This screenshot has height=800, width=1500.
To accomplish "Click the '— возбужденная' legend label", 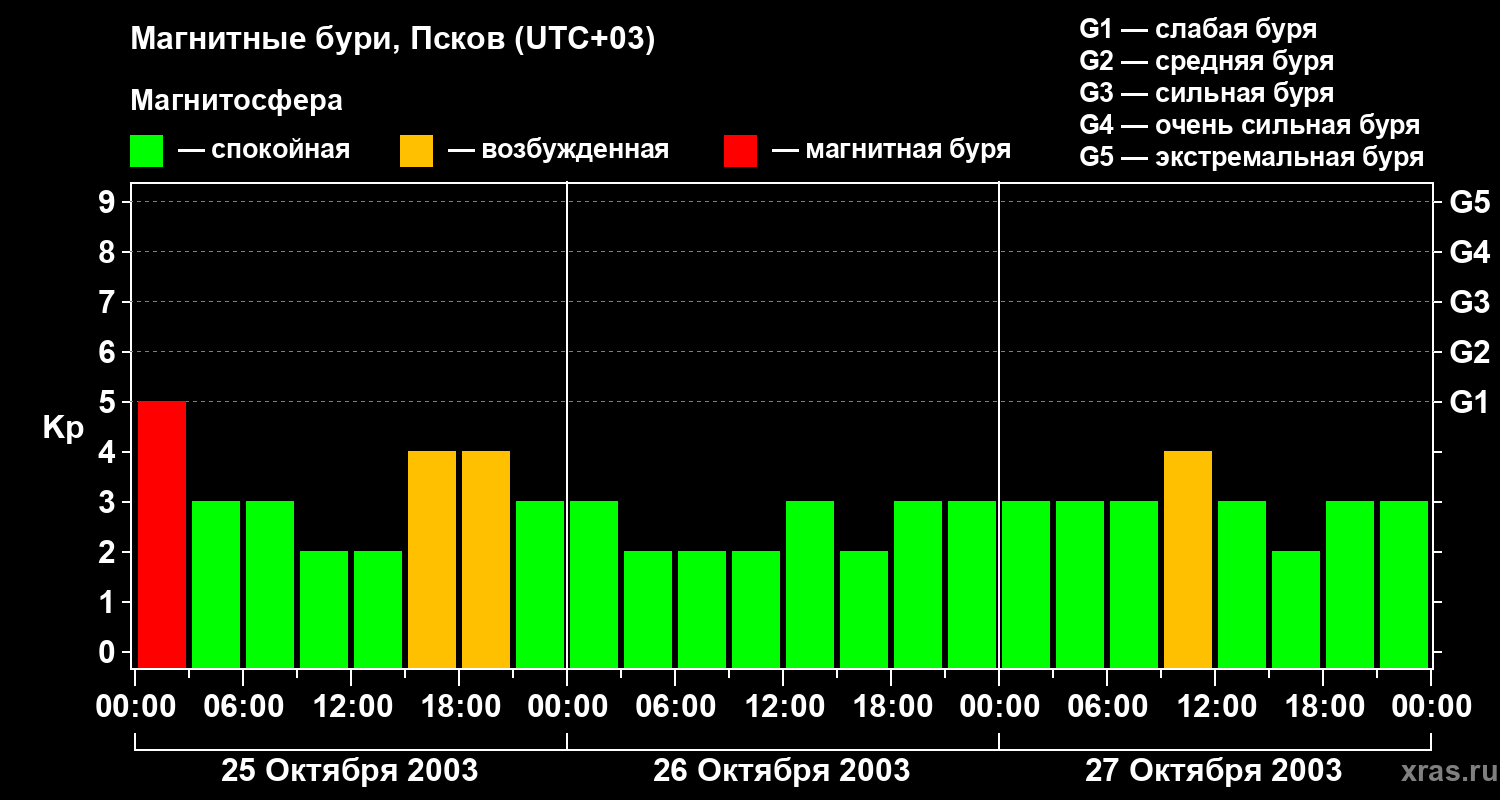I will click(558, 151).
